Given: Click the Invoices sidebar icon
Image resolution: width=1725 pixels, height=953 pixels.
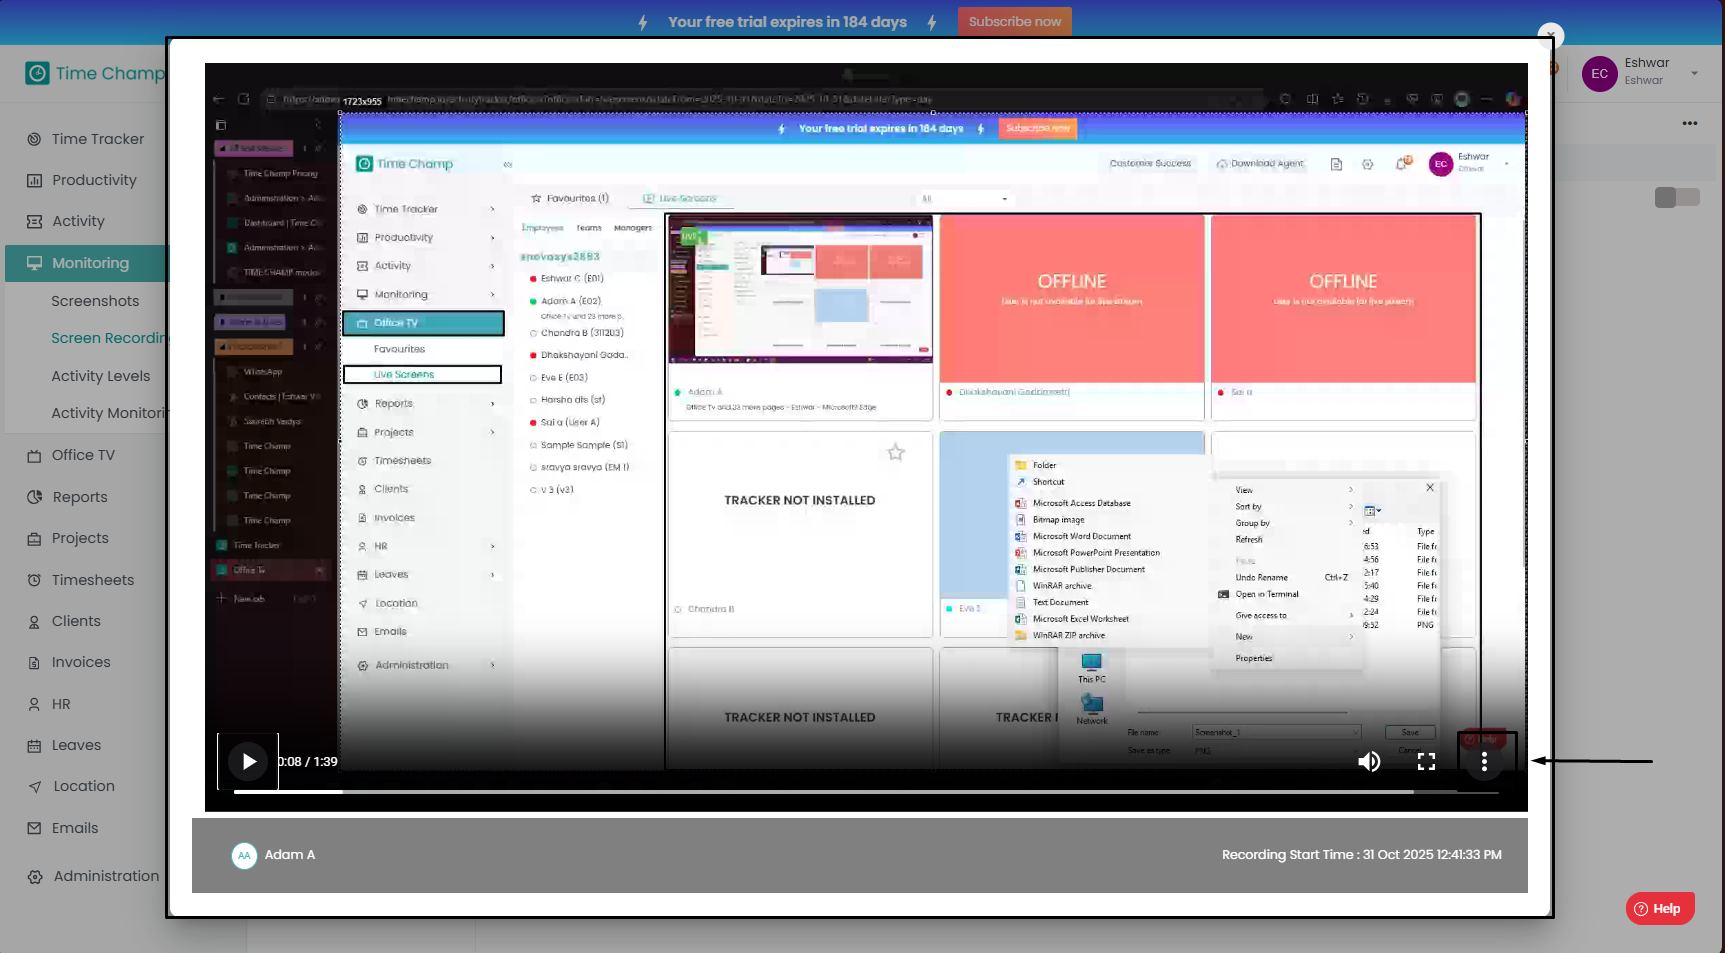Looking at the screenshot, I should 34,662.
